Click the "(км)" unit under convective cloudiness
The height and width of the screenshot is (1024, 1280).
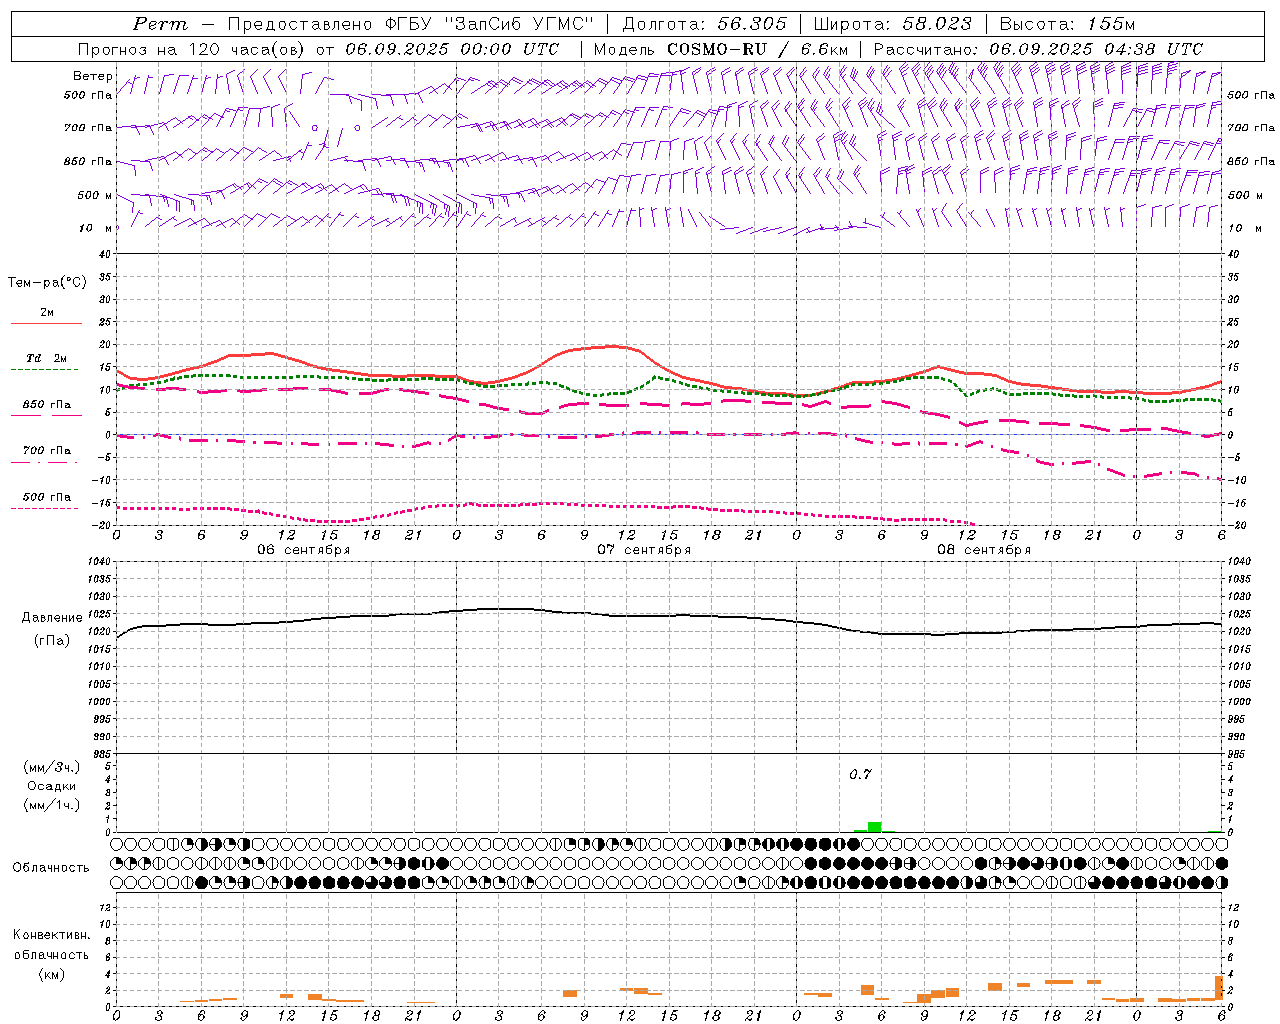pos(52,974)
